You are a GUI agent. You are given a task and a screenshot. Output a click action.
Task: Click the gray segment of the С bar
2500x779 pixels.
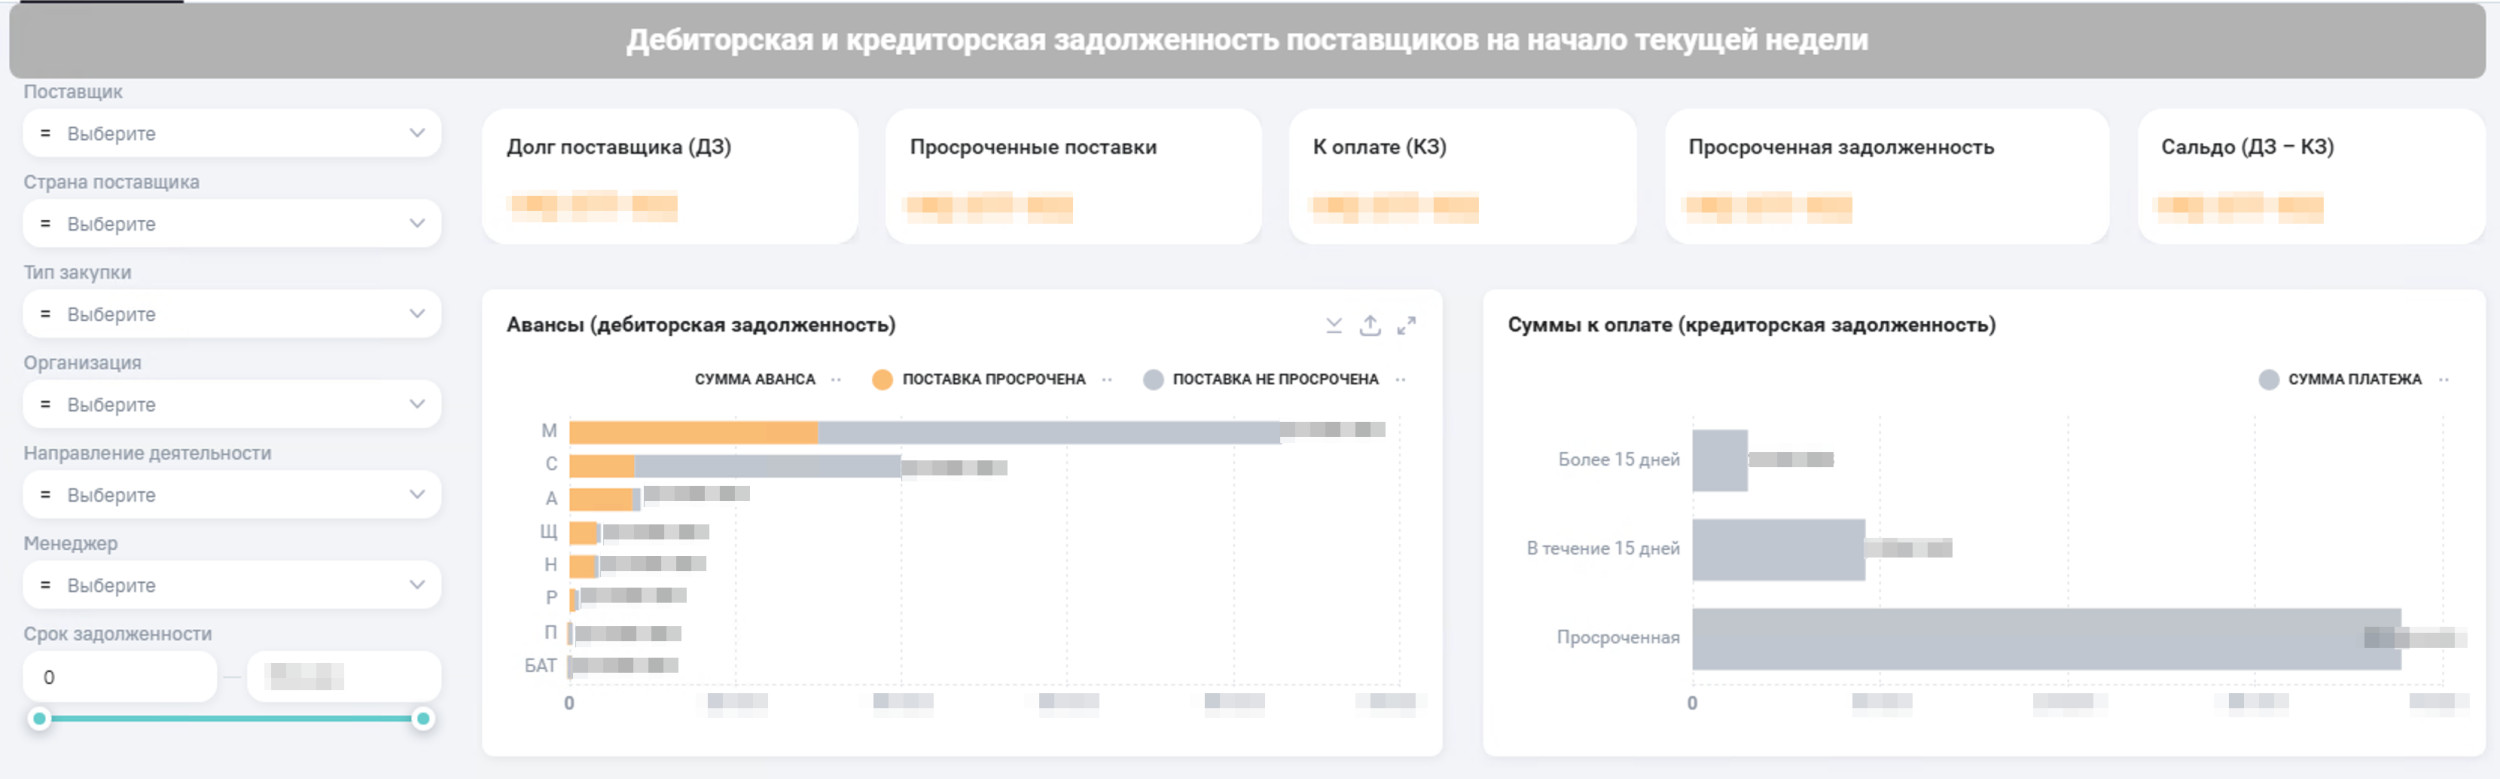[767, 466]
